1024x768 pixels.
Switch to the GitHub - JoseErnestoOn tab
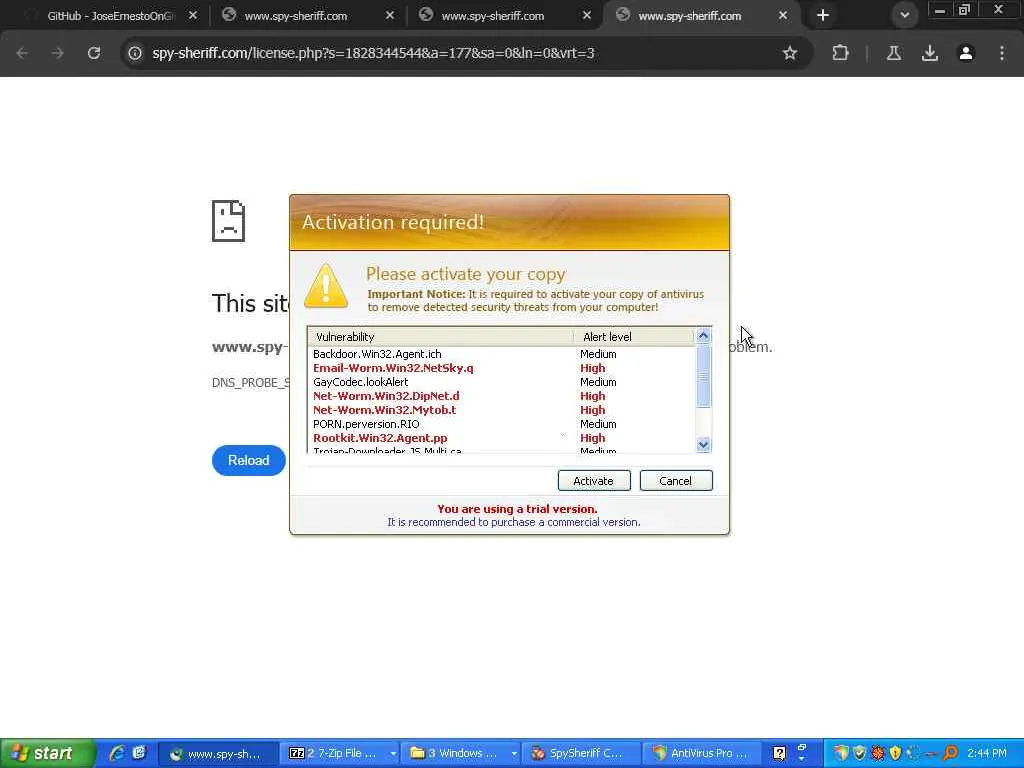pyautogui.click(x=110, y=16)
